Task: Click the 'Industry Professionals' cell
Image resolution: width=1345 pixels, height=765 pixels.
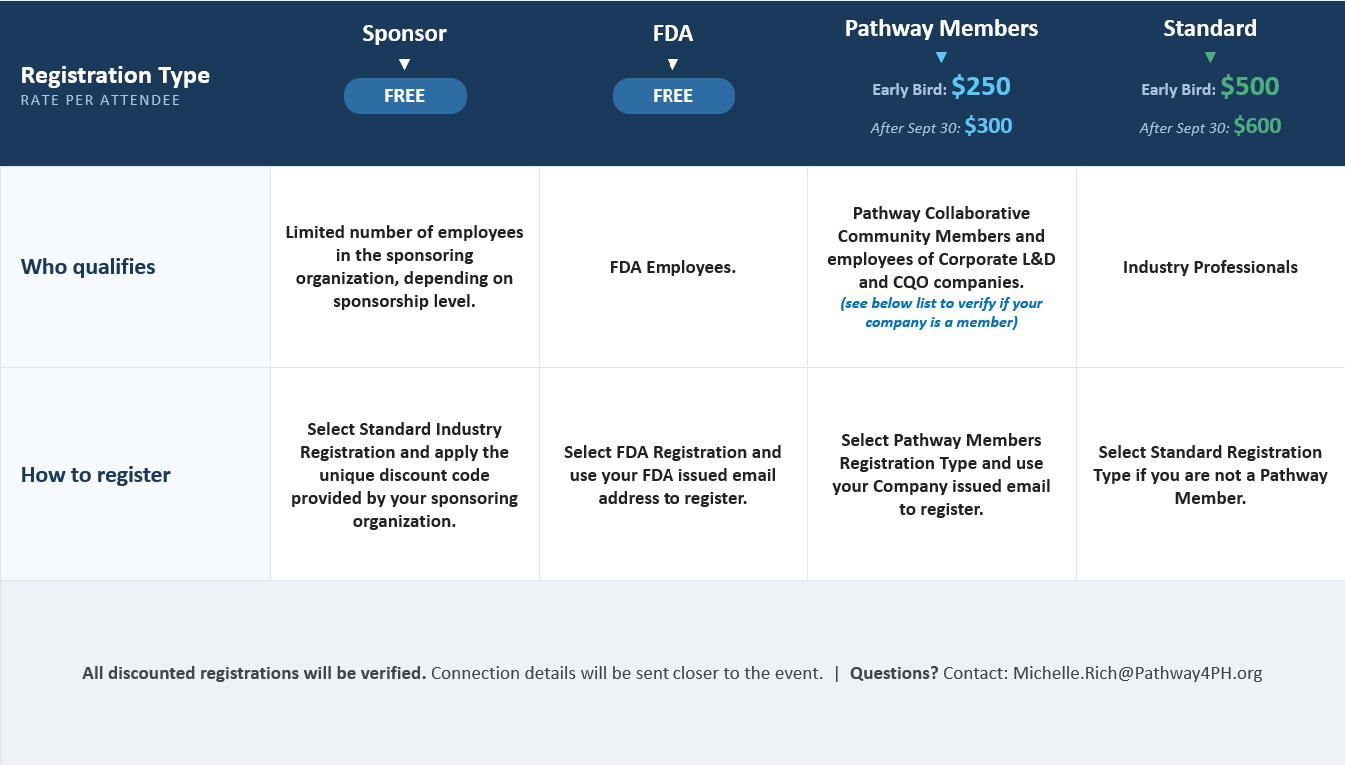Action: point(1210,267)
